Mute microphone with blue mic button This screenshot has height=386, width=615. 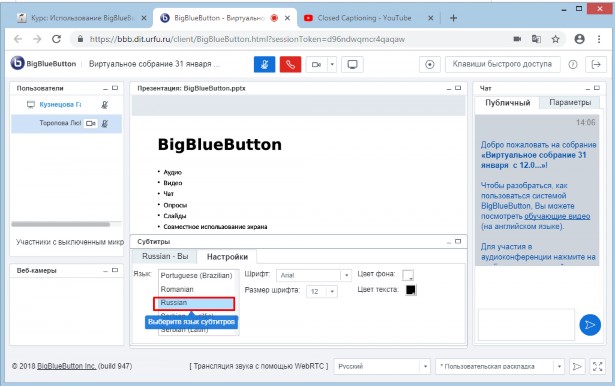pos(264,64)
